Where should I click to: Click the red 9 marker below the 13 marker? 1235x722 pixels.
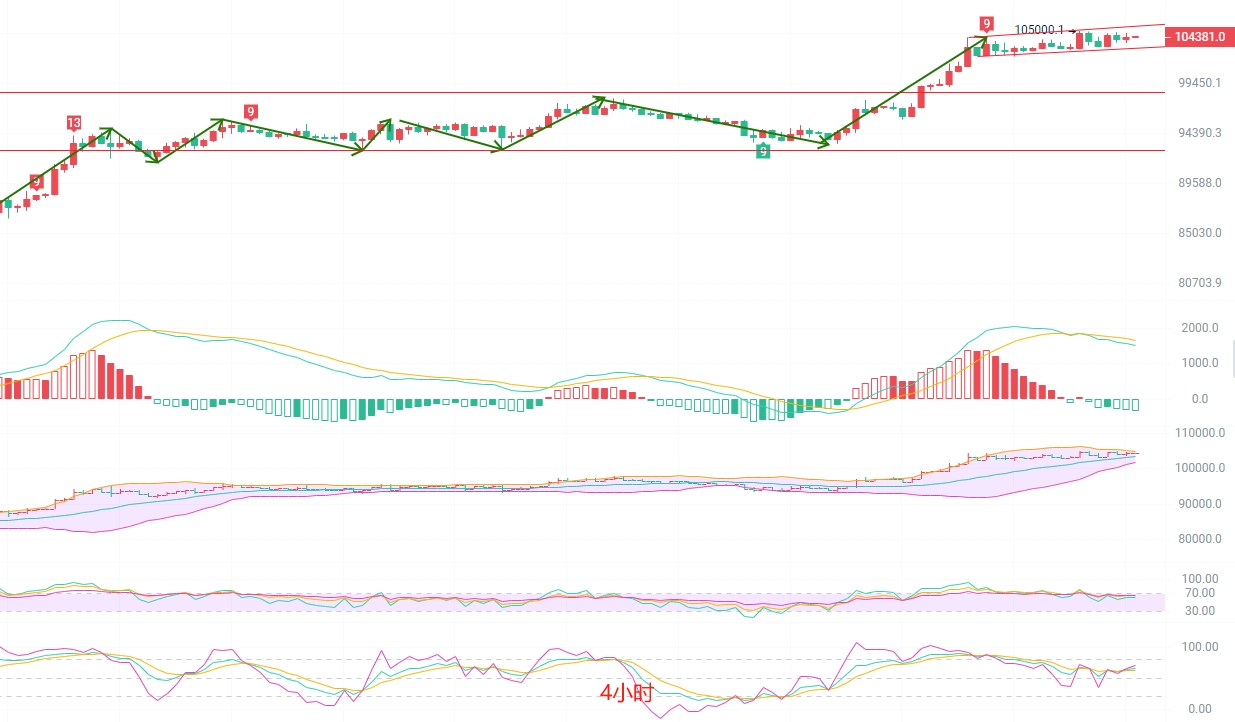pyautogui.click(x=36, y=181)
